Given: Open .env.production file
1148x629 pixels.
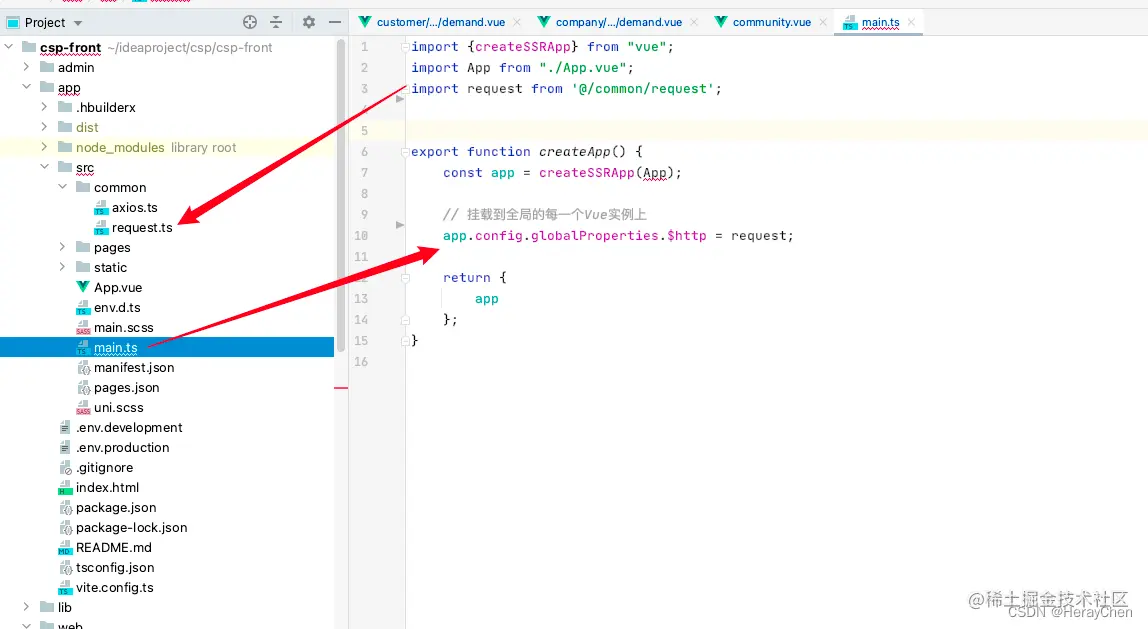Looking at the screenshot, I should coord(122,447).
